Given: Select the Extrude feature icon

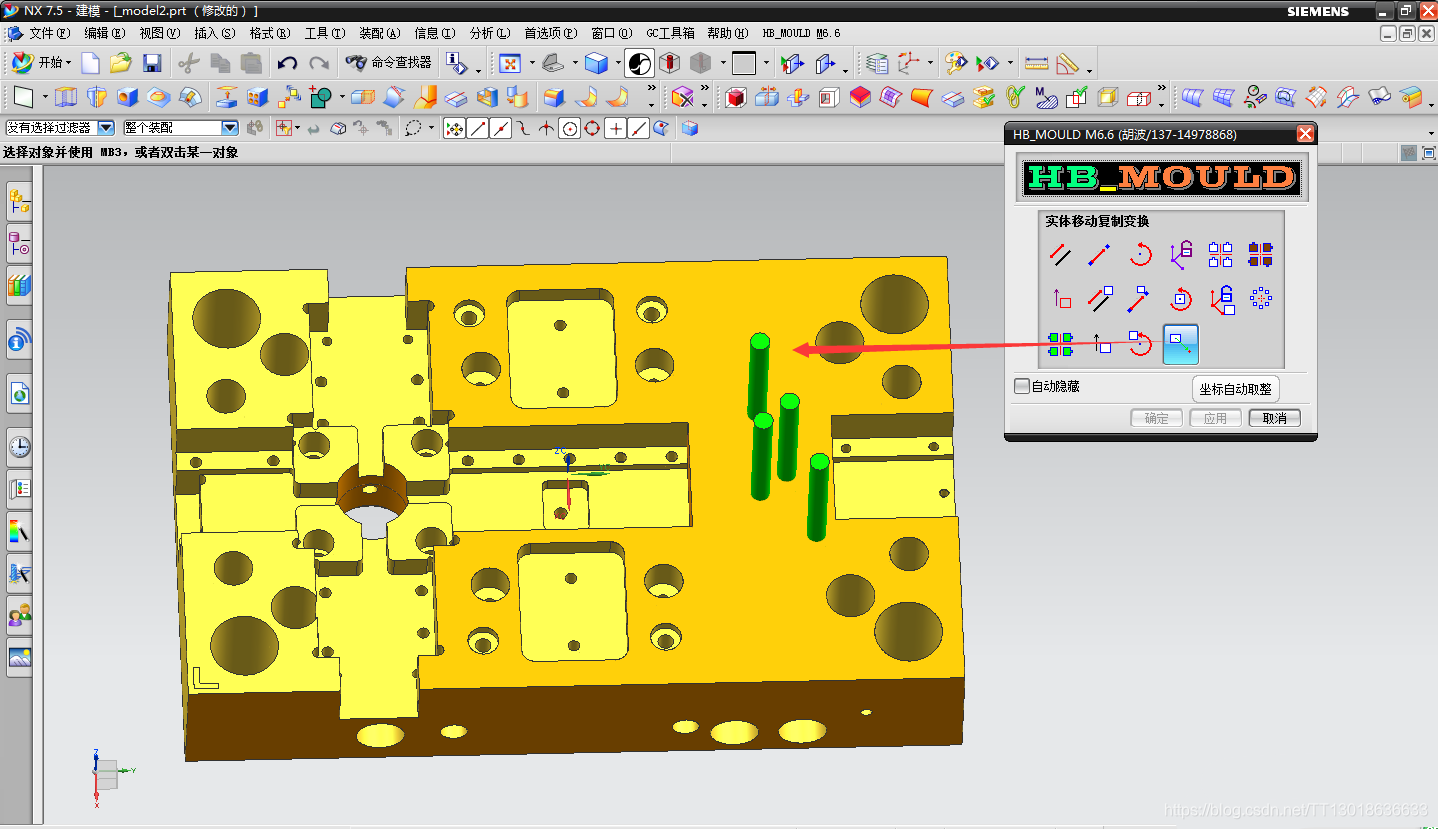Looking at the screenshot, I should click(x=66, y=97).
